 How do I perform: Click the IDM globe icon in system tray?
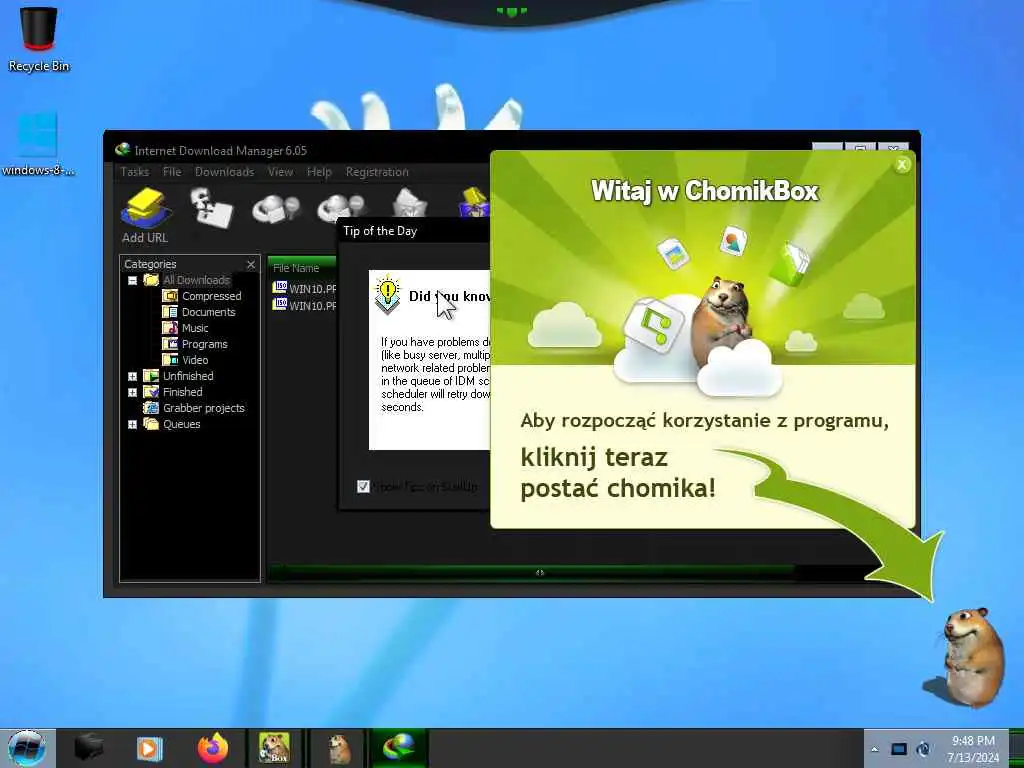click(923, 749)
